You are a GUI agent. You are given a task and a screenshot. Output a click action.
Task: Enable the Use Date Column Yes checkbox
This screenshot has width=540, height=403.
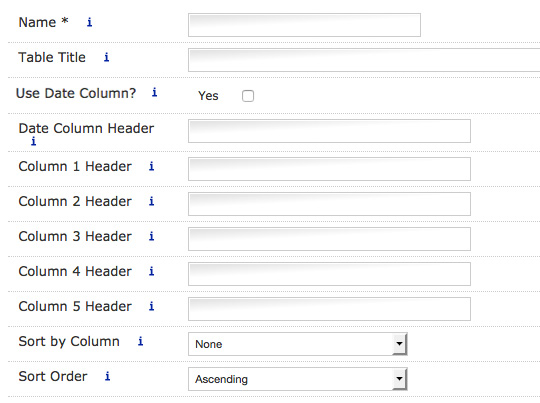(x=248, y=96)
